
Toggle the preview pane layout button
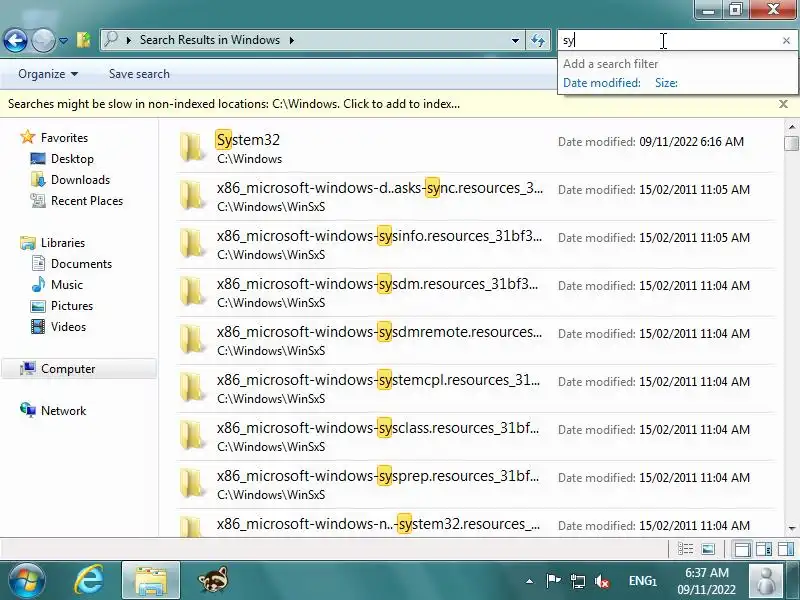tap(786, 549)
